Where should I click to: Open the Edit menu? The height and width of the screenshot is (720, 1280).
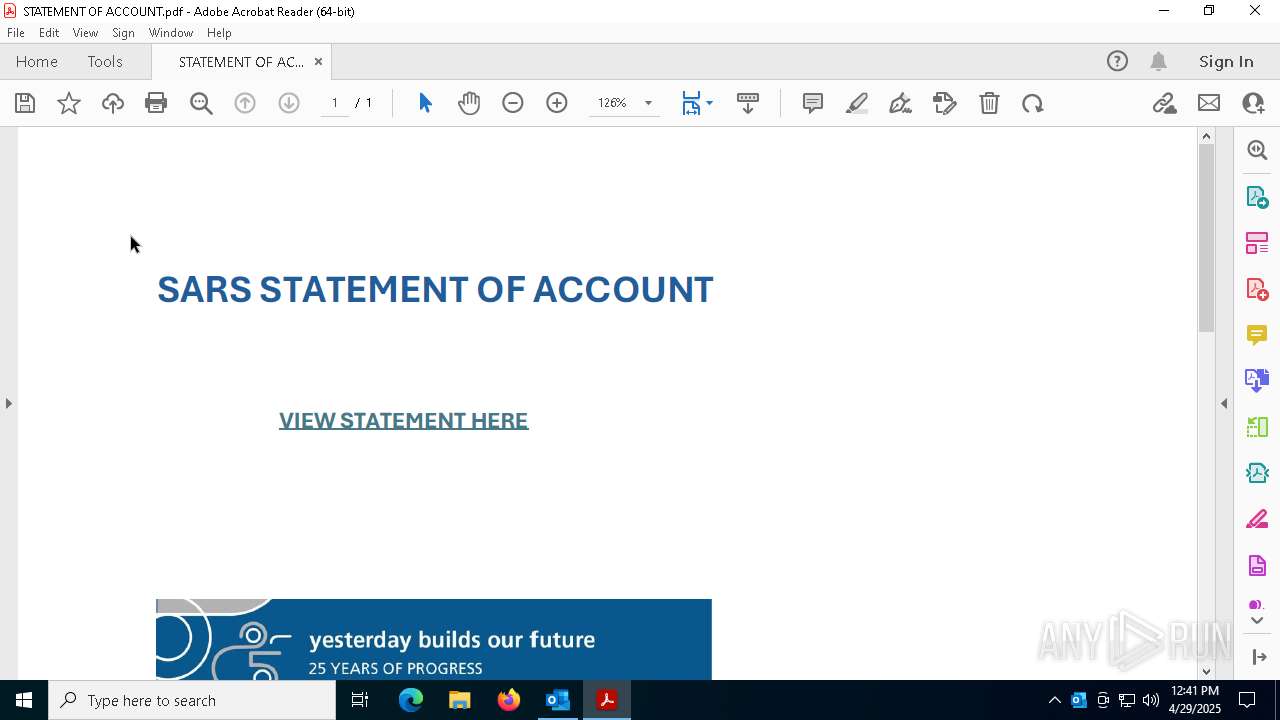(49, 32)
